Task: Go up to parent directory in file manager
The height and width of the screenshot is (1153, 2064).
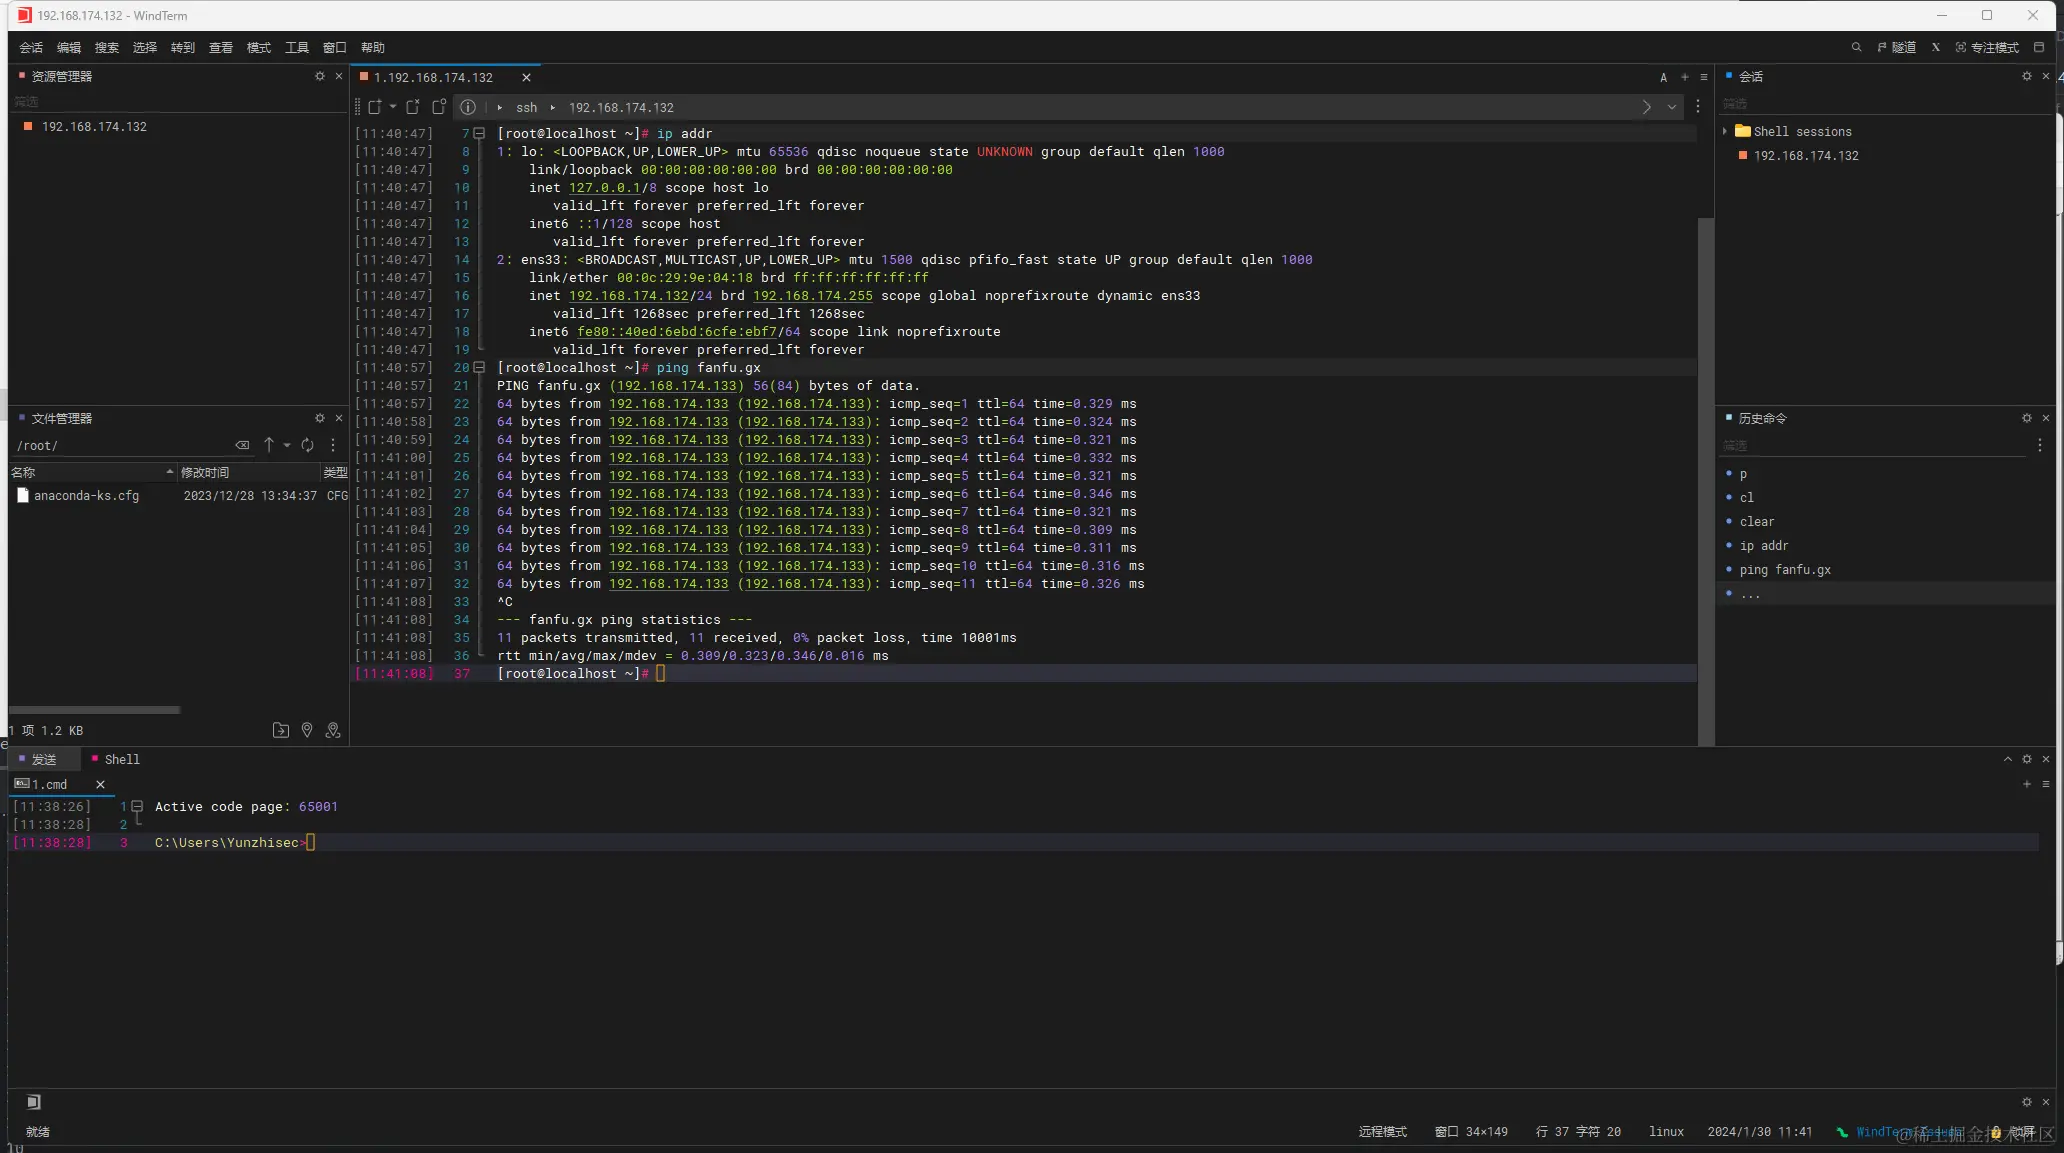Action: 269,445
